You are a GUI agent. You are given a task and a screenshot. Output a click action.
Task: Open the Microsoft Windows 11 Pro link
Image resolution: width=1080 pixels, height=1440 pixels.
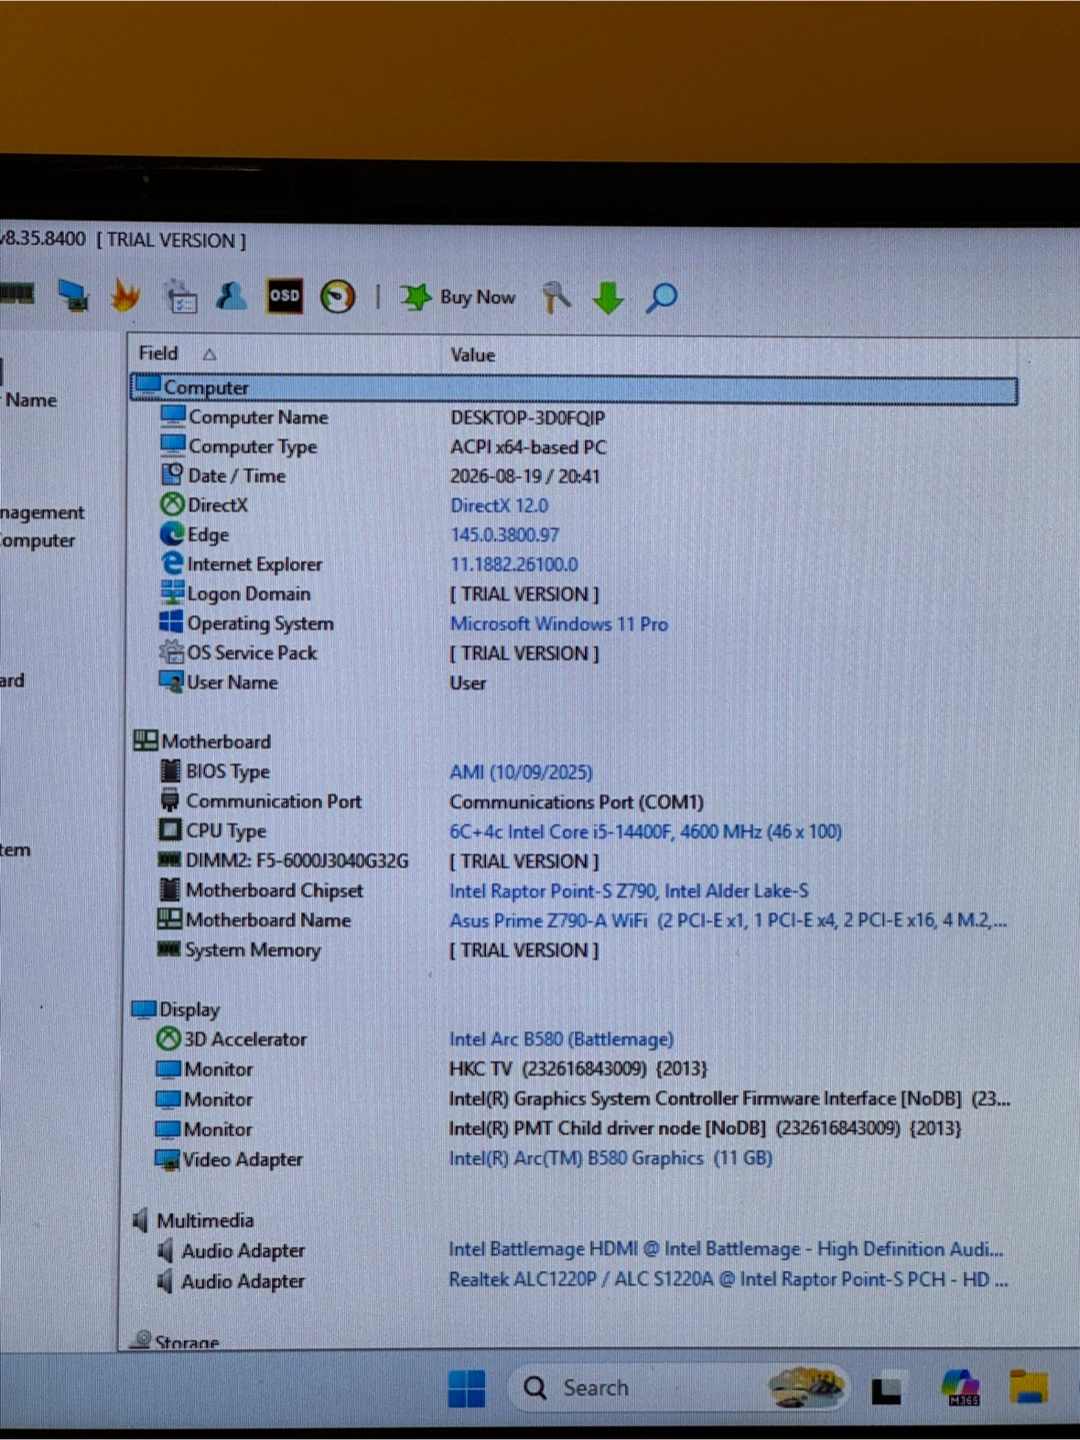pyautogui.click(x=559, y=624)
